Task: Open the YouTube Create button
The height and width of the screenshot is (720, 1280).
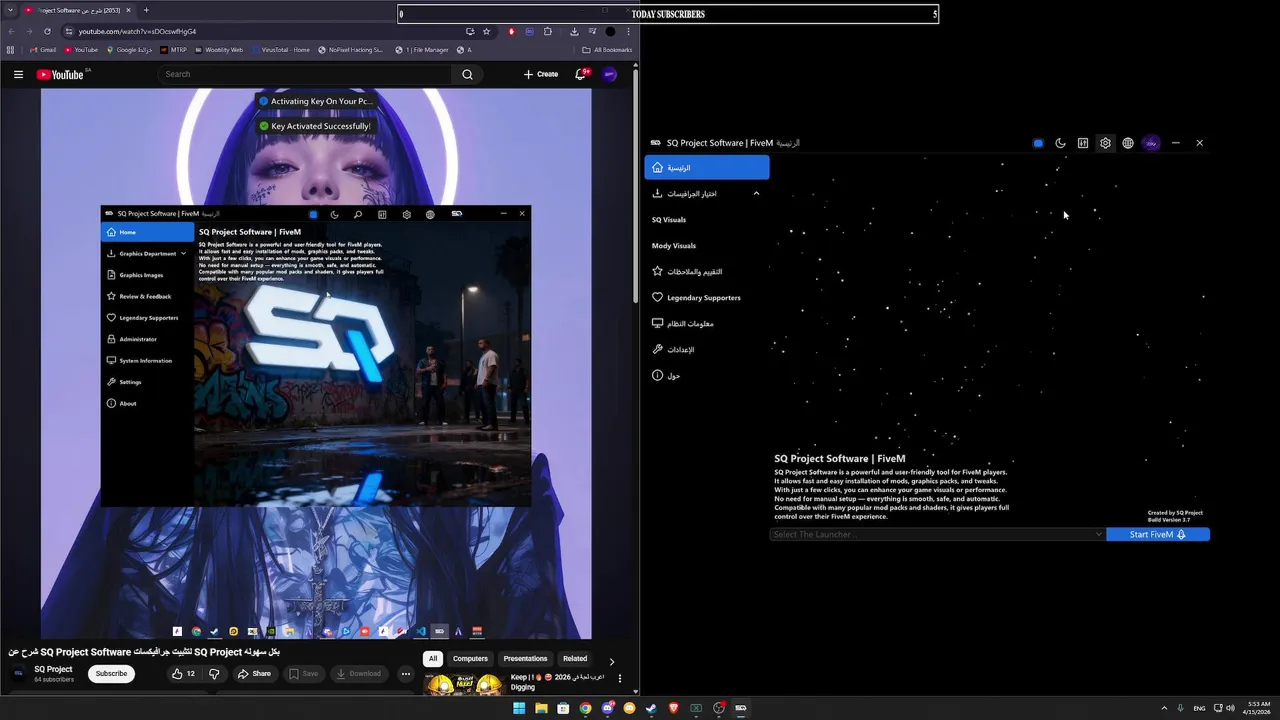Action: [x=541, y=74]
